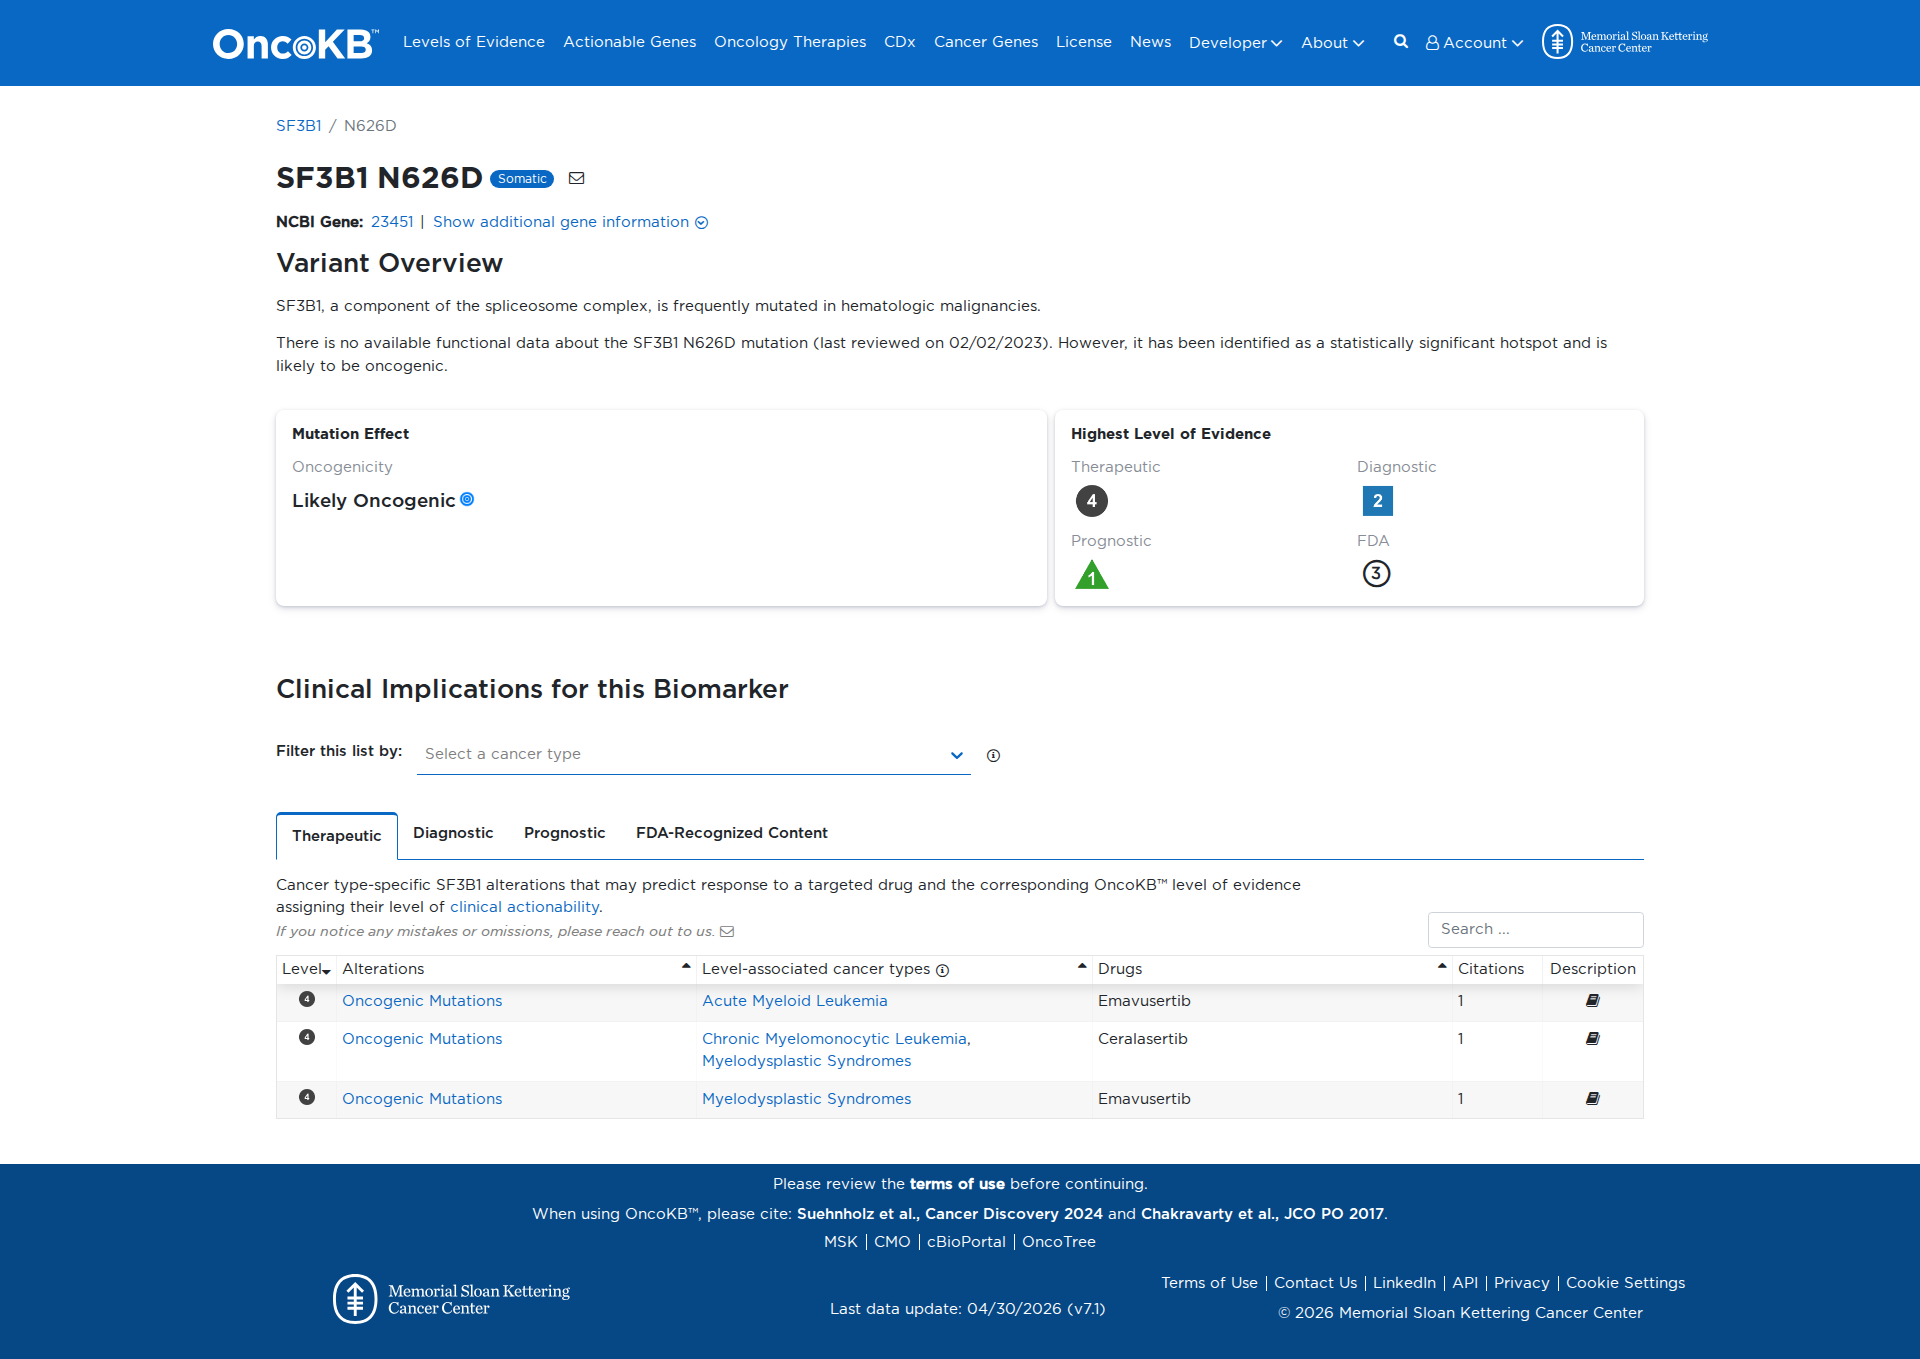Click Contact Us in footer
Image resolution: width=1920 pixels, height=1359 pixels.
click(1315, 1283)
